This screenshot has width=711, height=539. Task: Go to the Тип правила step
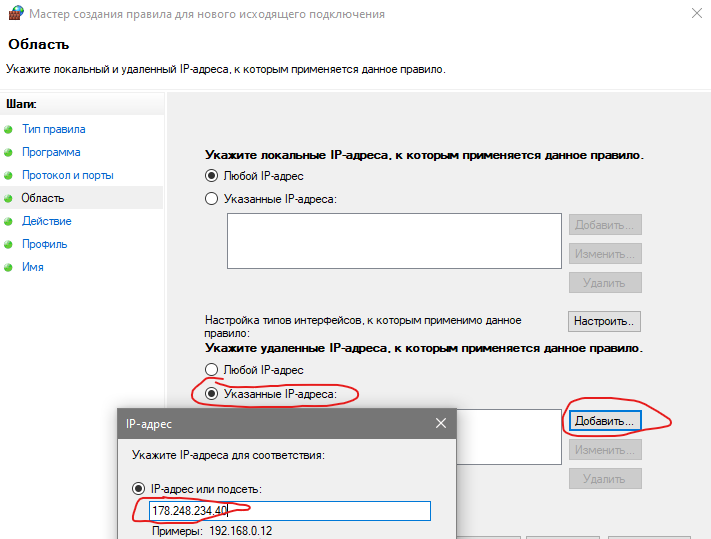coord(54,129)
